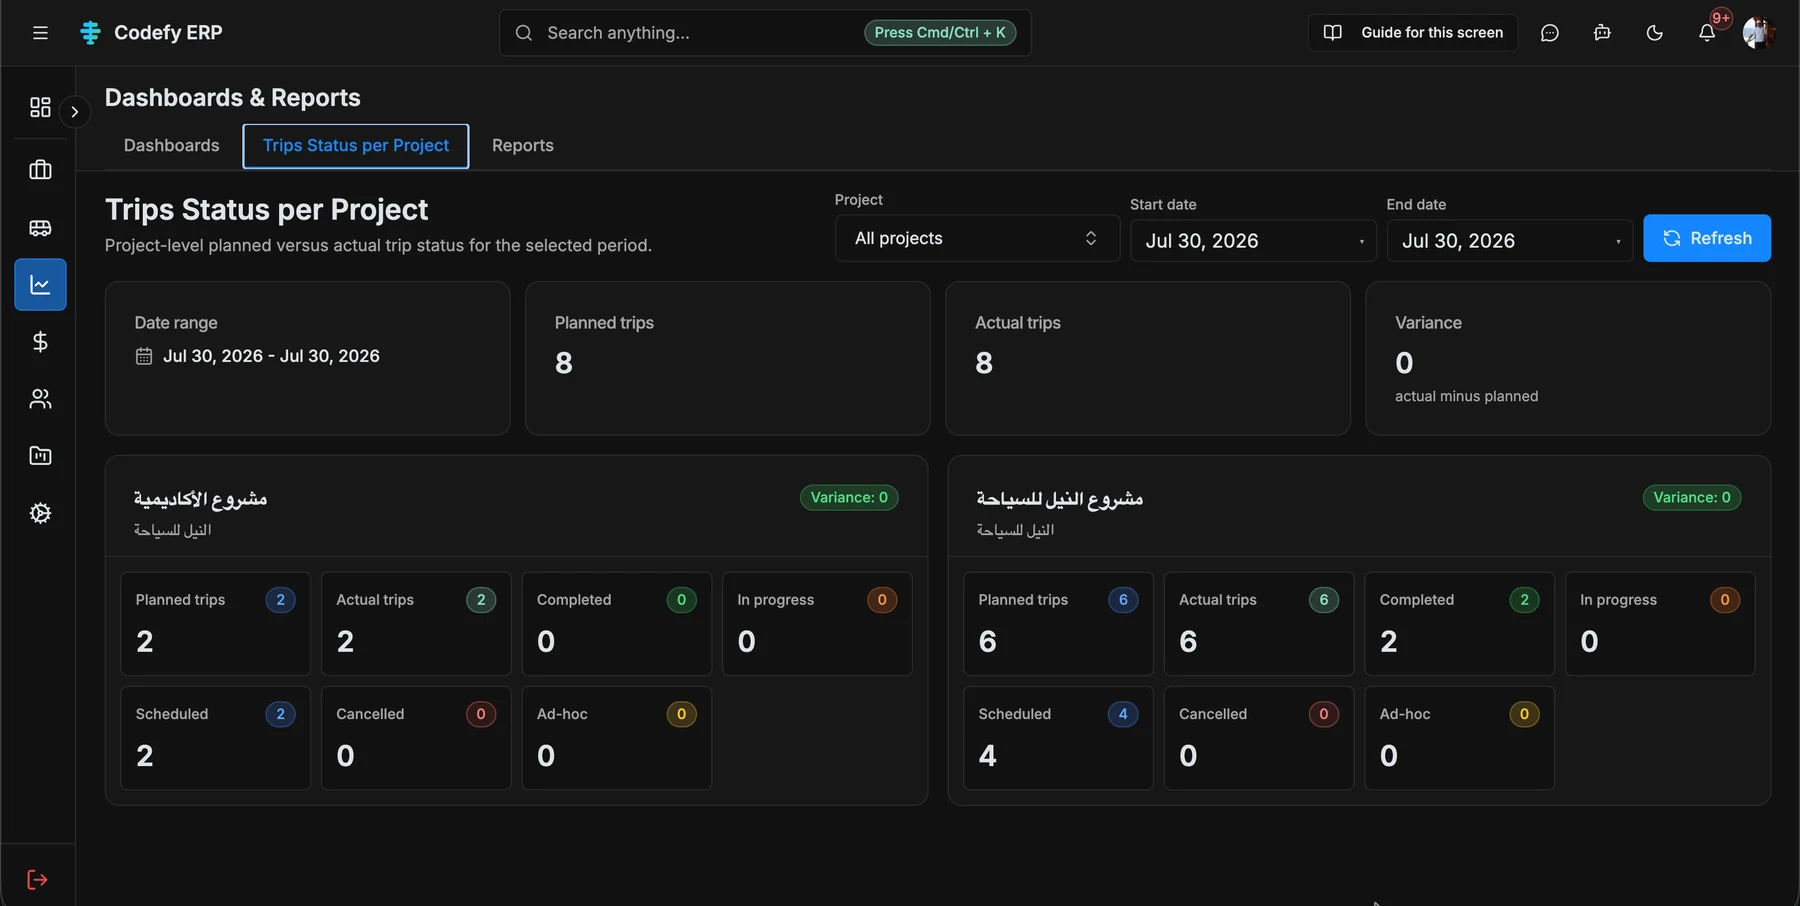This screenshot has height=906, width=1800.
Task: Click Variance: 0 badge of مشروع الأكاديمية
Action: [849, 498]
